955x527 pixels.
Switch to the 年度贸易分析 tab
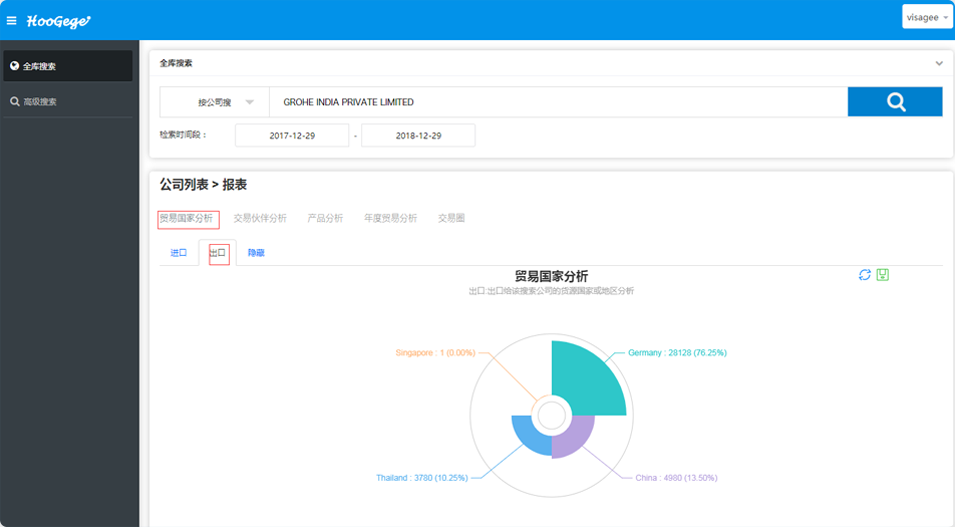(390, 218)
